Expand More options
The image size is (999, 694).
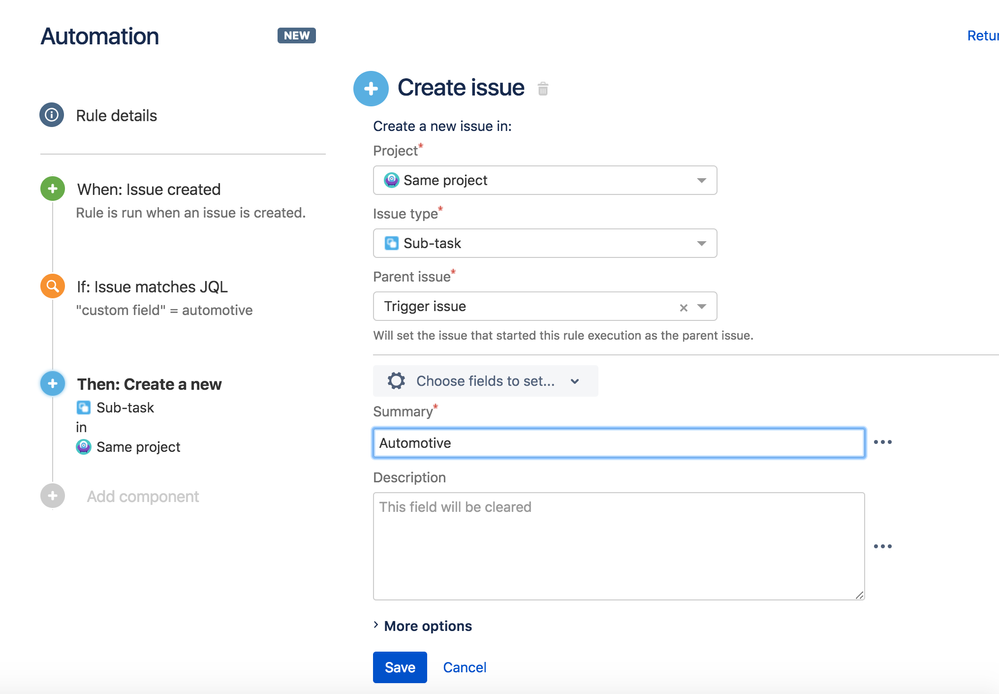pyautogui.click(x=422, y=626)
